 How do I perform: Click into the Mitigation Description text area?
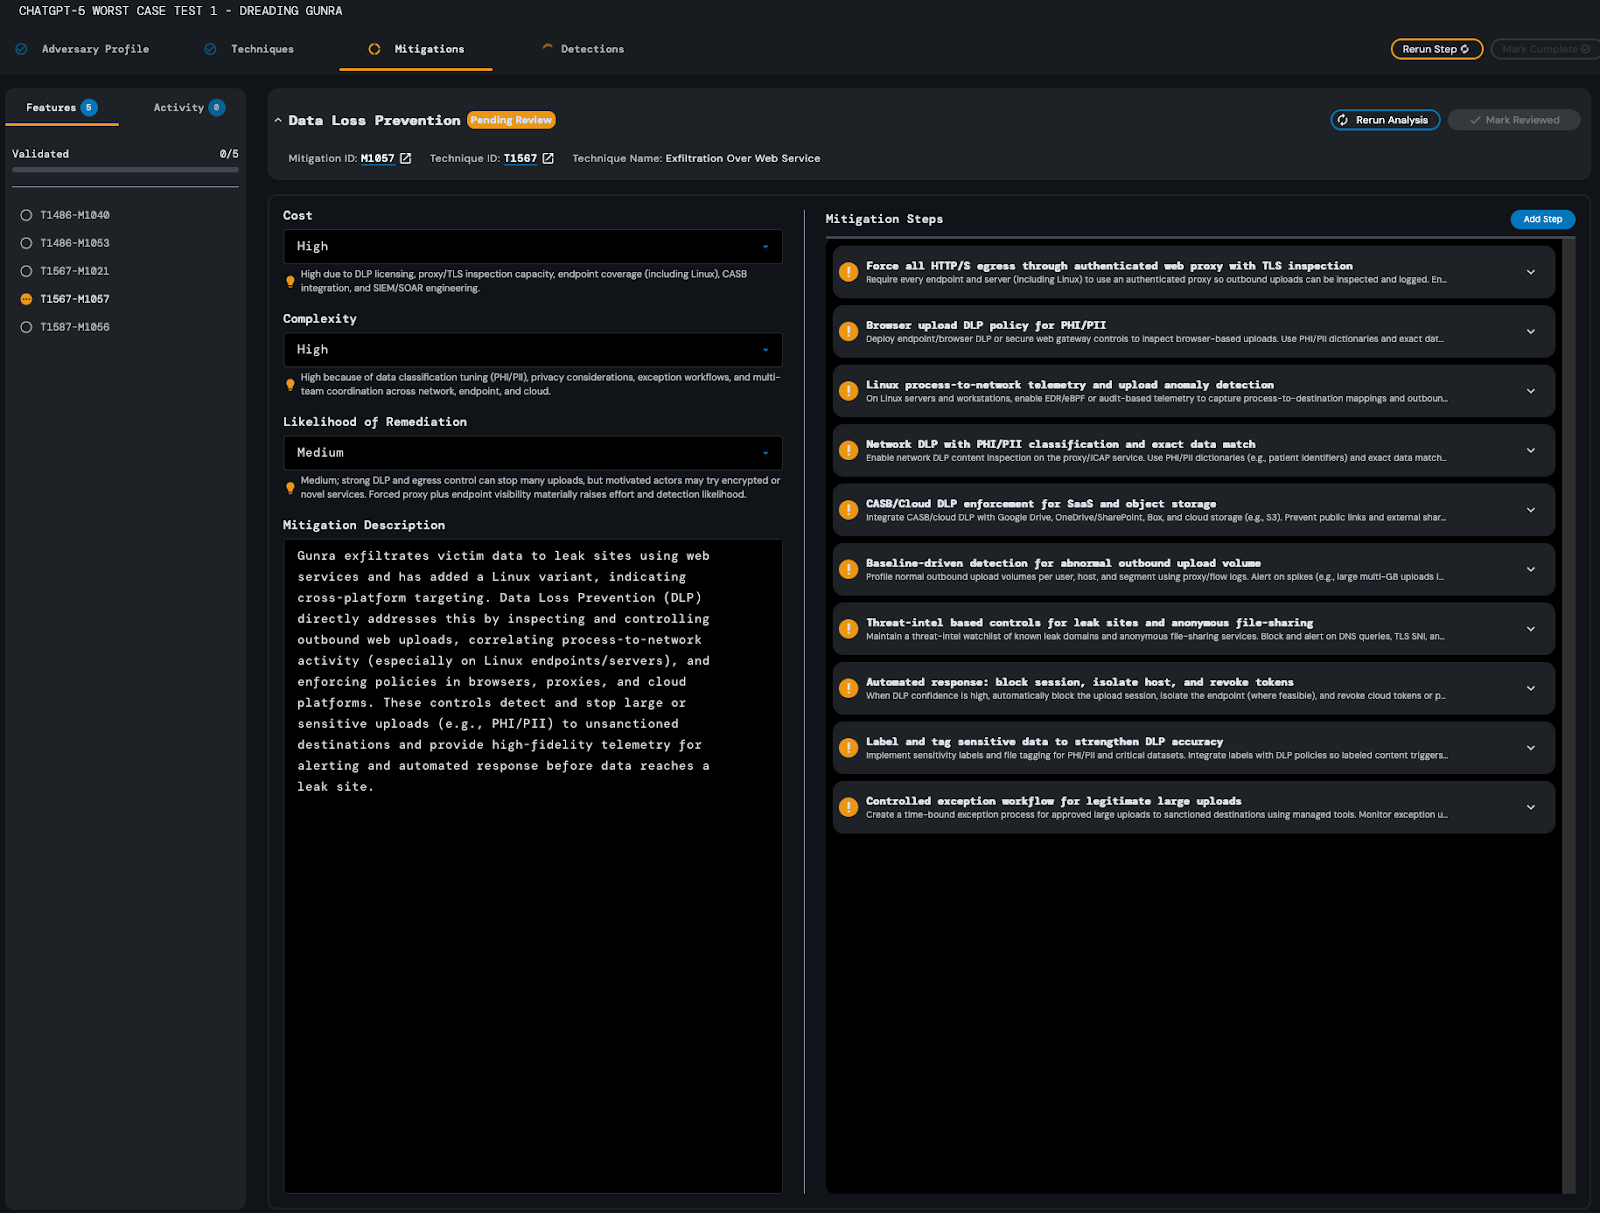[532, 865]
